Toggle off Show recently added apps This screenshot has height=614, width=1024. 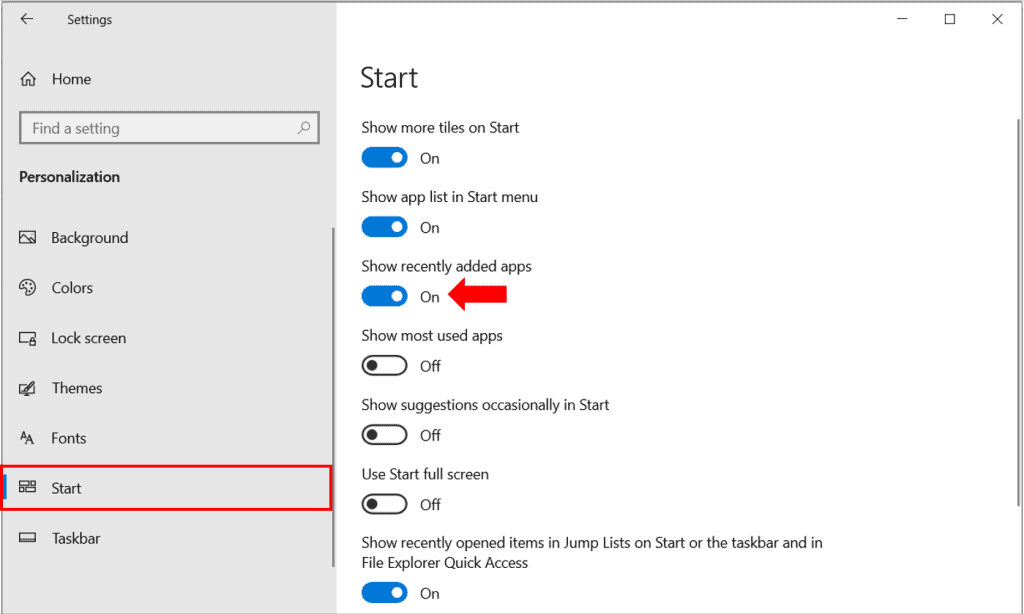(384, 297)
